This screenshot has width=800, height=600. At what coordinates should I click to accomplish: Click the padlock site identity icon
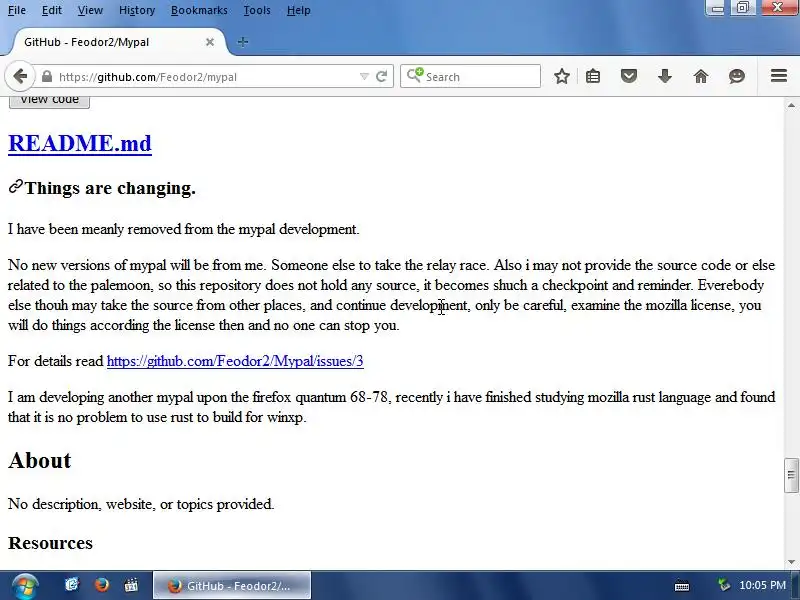(x=47, y=77)
